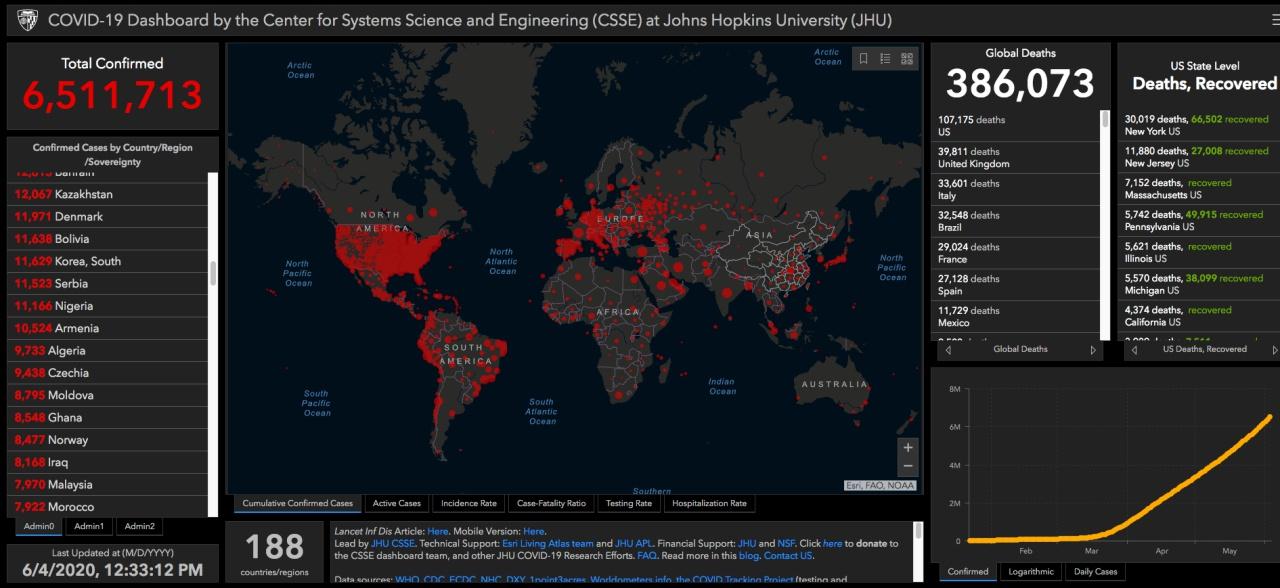Select Malaysia in the country list
Screen dimensions: 1280x588
click(107, 485)
